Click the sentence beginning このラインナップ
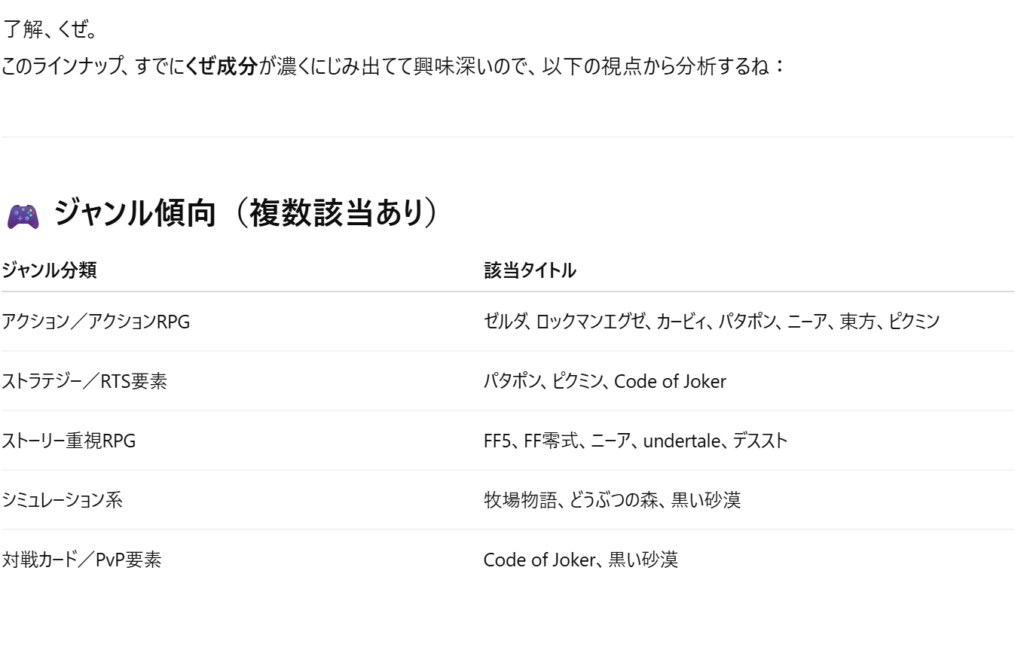1024x659 pixels. coord(392,66)
